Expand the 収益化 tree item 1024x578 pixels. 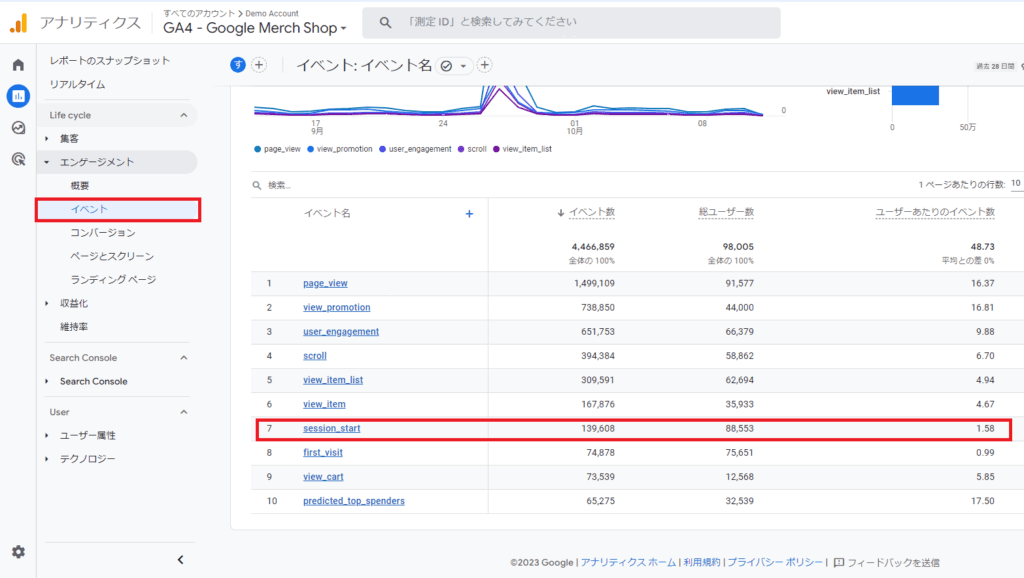46,303
